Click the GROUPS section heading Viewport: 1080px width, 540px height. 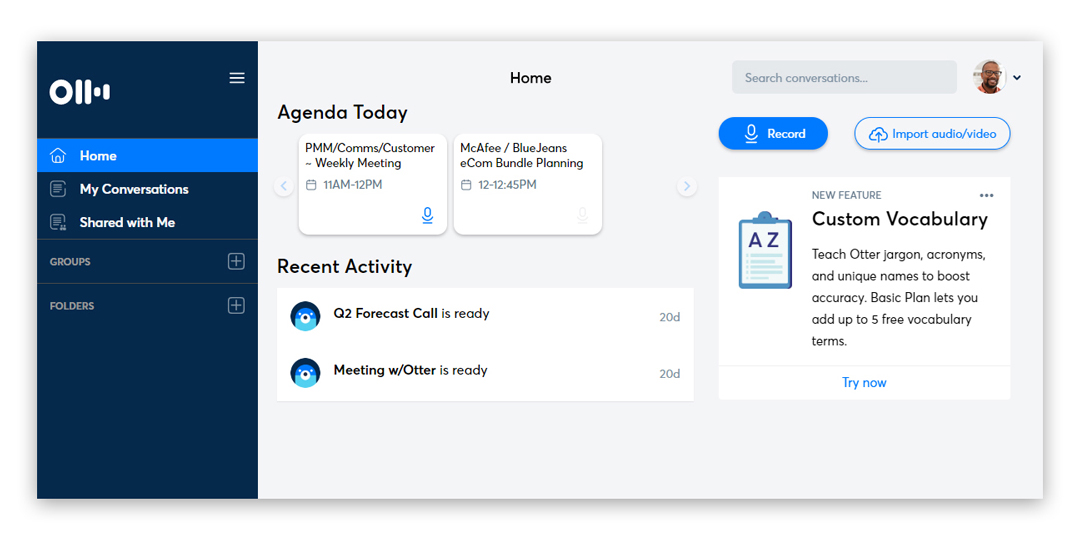(70, 262)
